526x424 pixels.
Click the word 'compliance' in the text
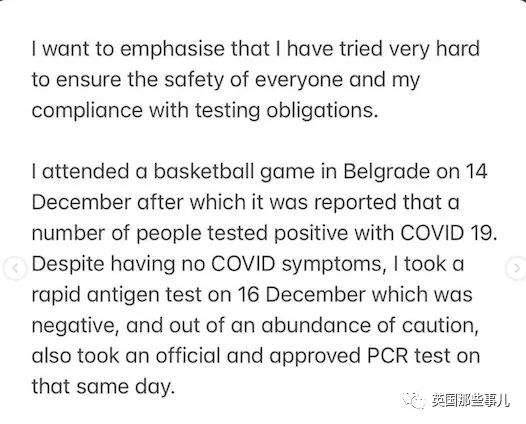coord(88,111)
